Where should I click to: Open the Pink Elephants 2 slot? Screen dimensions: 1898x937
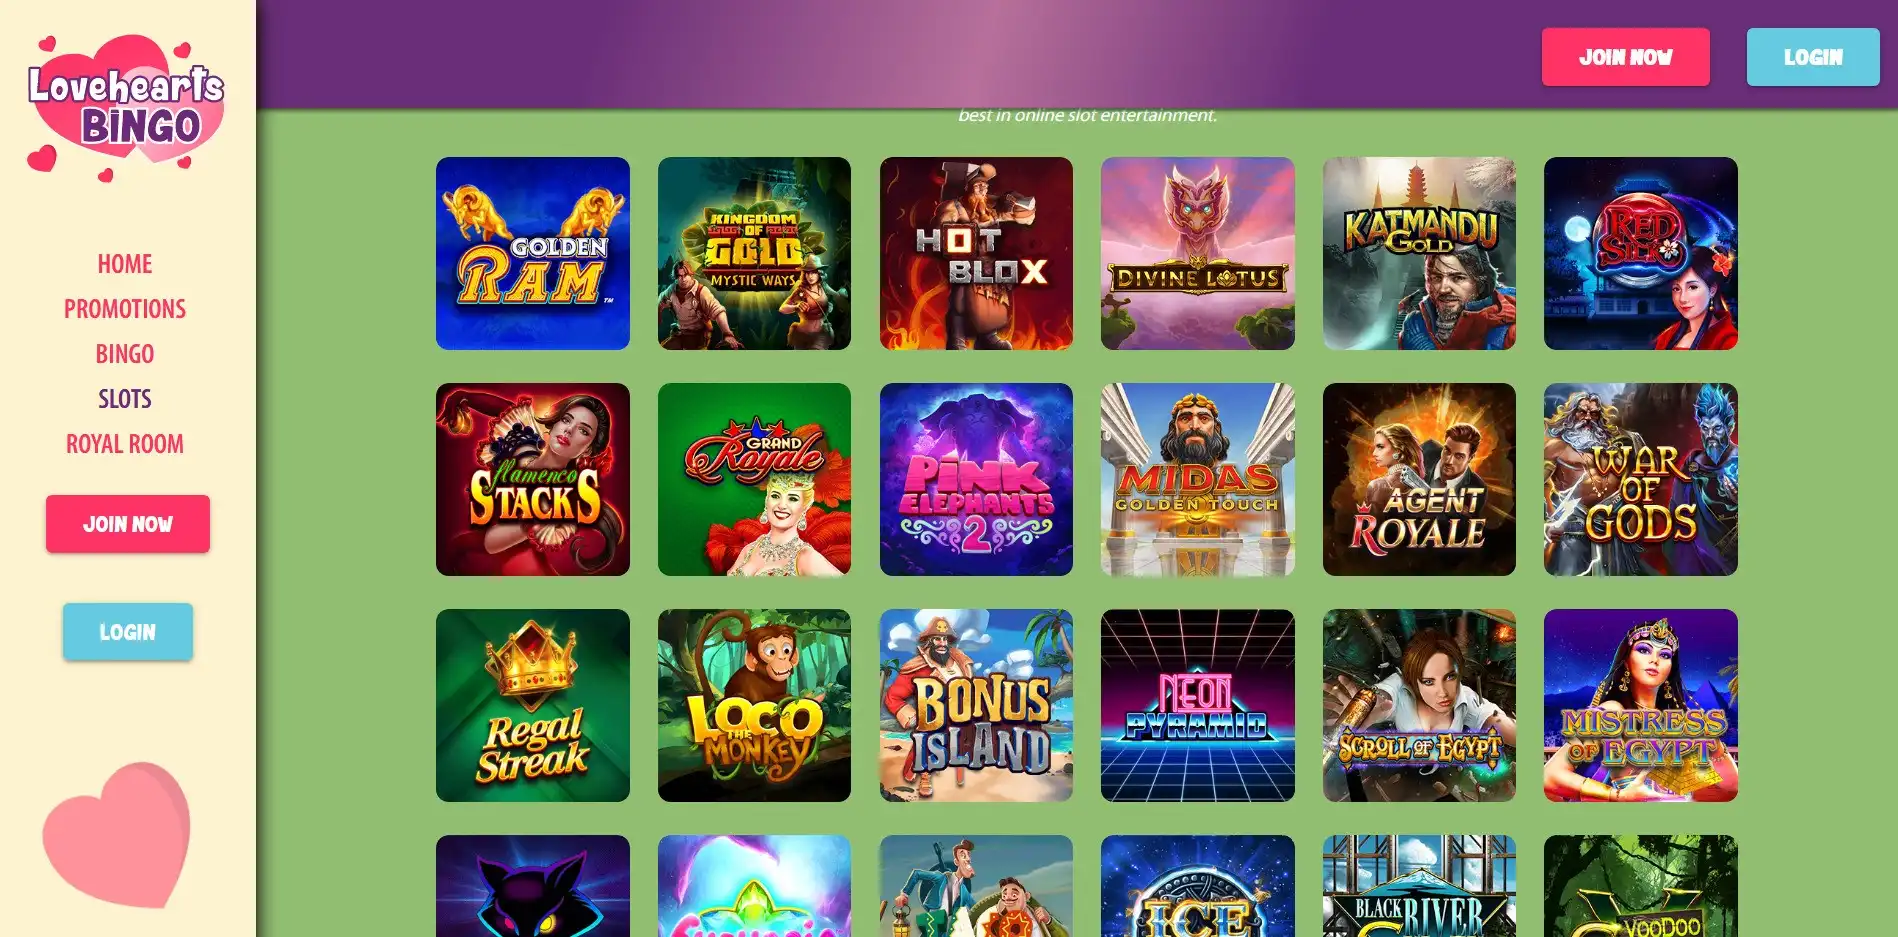click(x=976, y=479)
